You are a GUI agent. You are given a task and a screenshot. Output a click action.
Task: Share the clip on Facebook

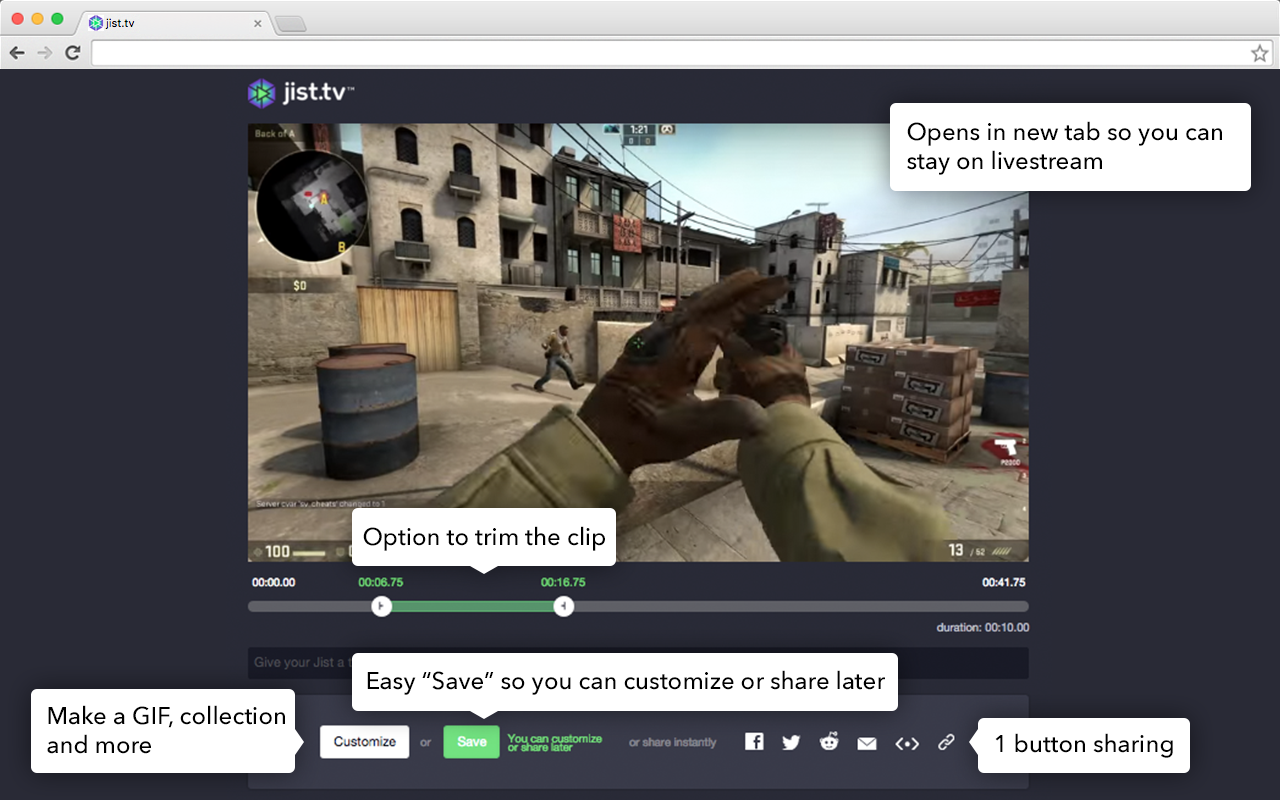coord(754,742)
